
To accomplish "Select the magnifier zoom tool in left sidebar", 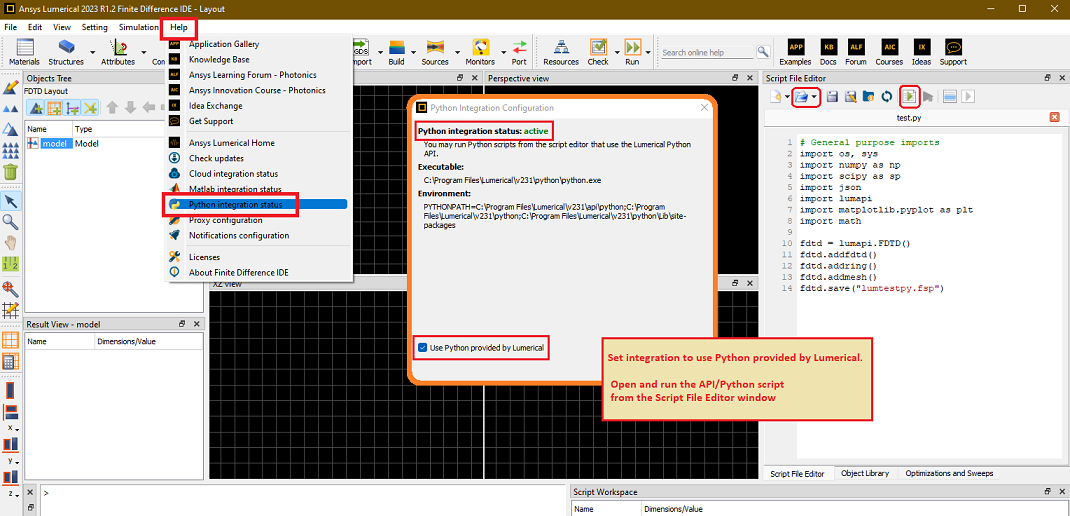I will point(11,222).
